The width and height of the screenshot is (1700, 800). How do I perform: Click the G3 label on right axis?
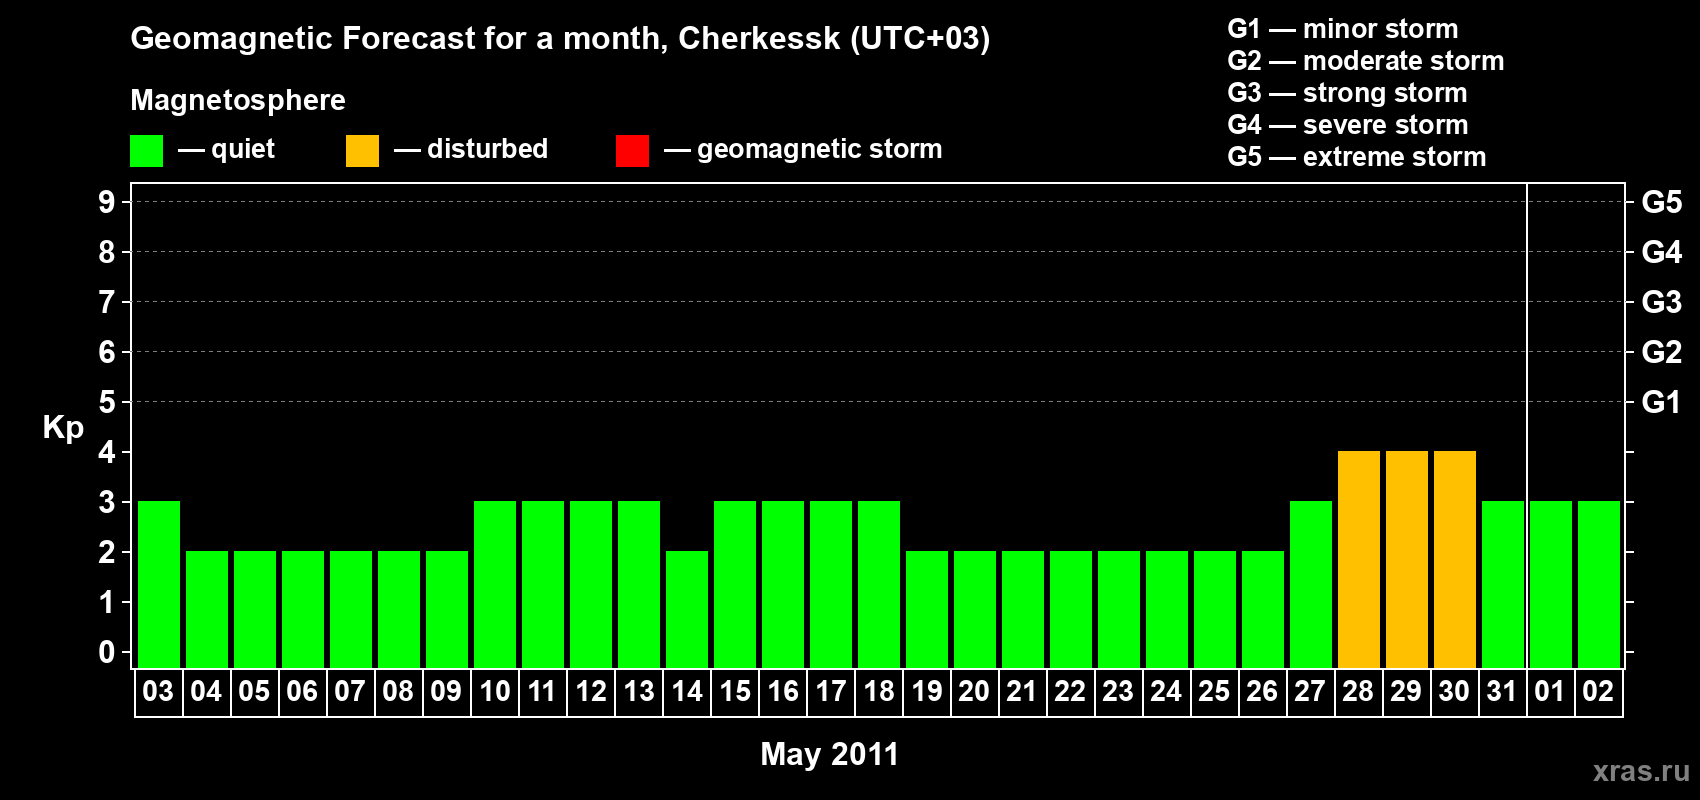1661,302
